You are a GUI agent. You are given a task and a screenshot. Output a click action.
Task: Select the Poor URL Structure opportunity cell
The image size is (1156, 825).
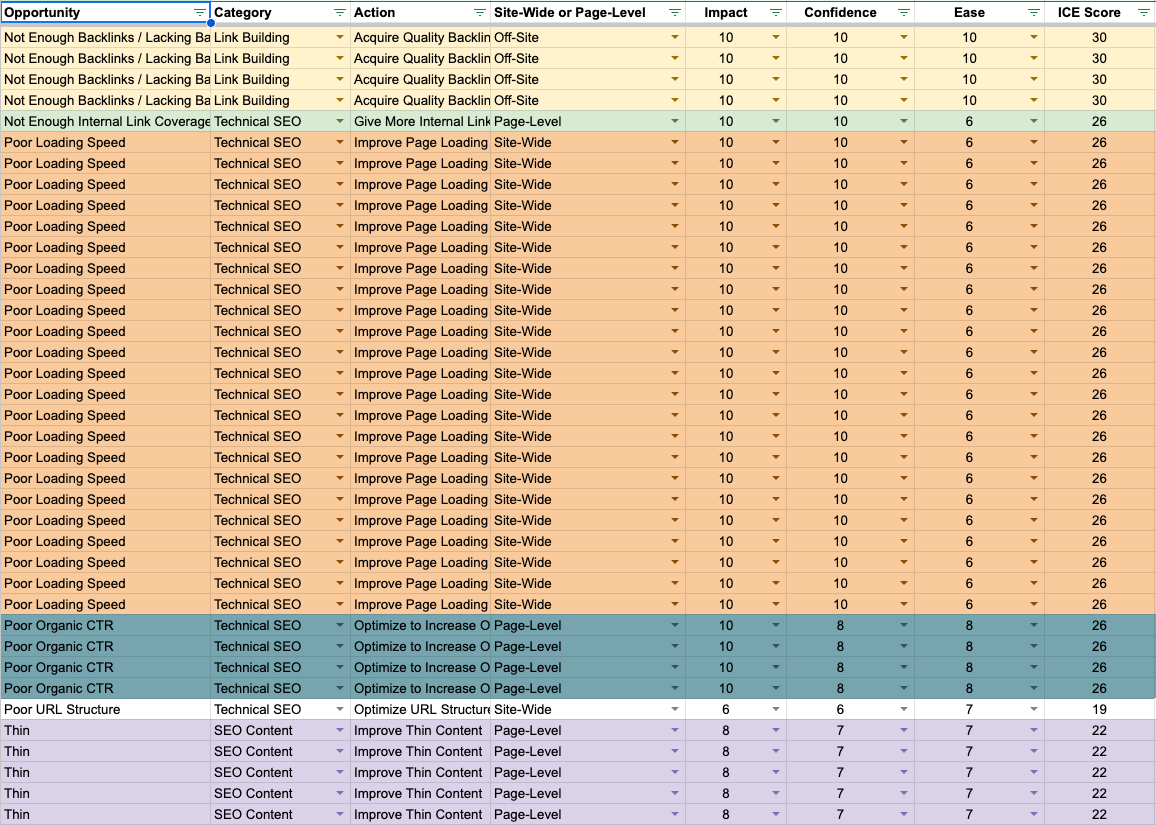pos(100,710)
